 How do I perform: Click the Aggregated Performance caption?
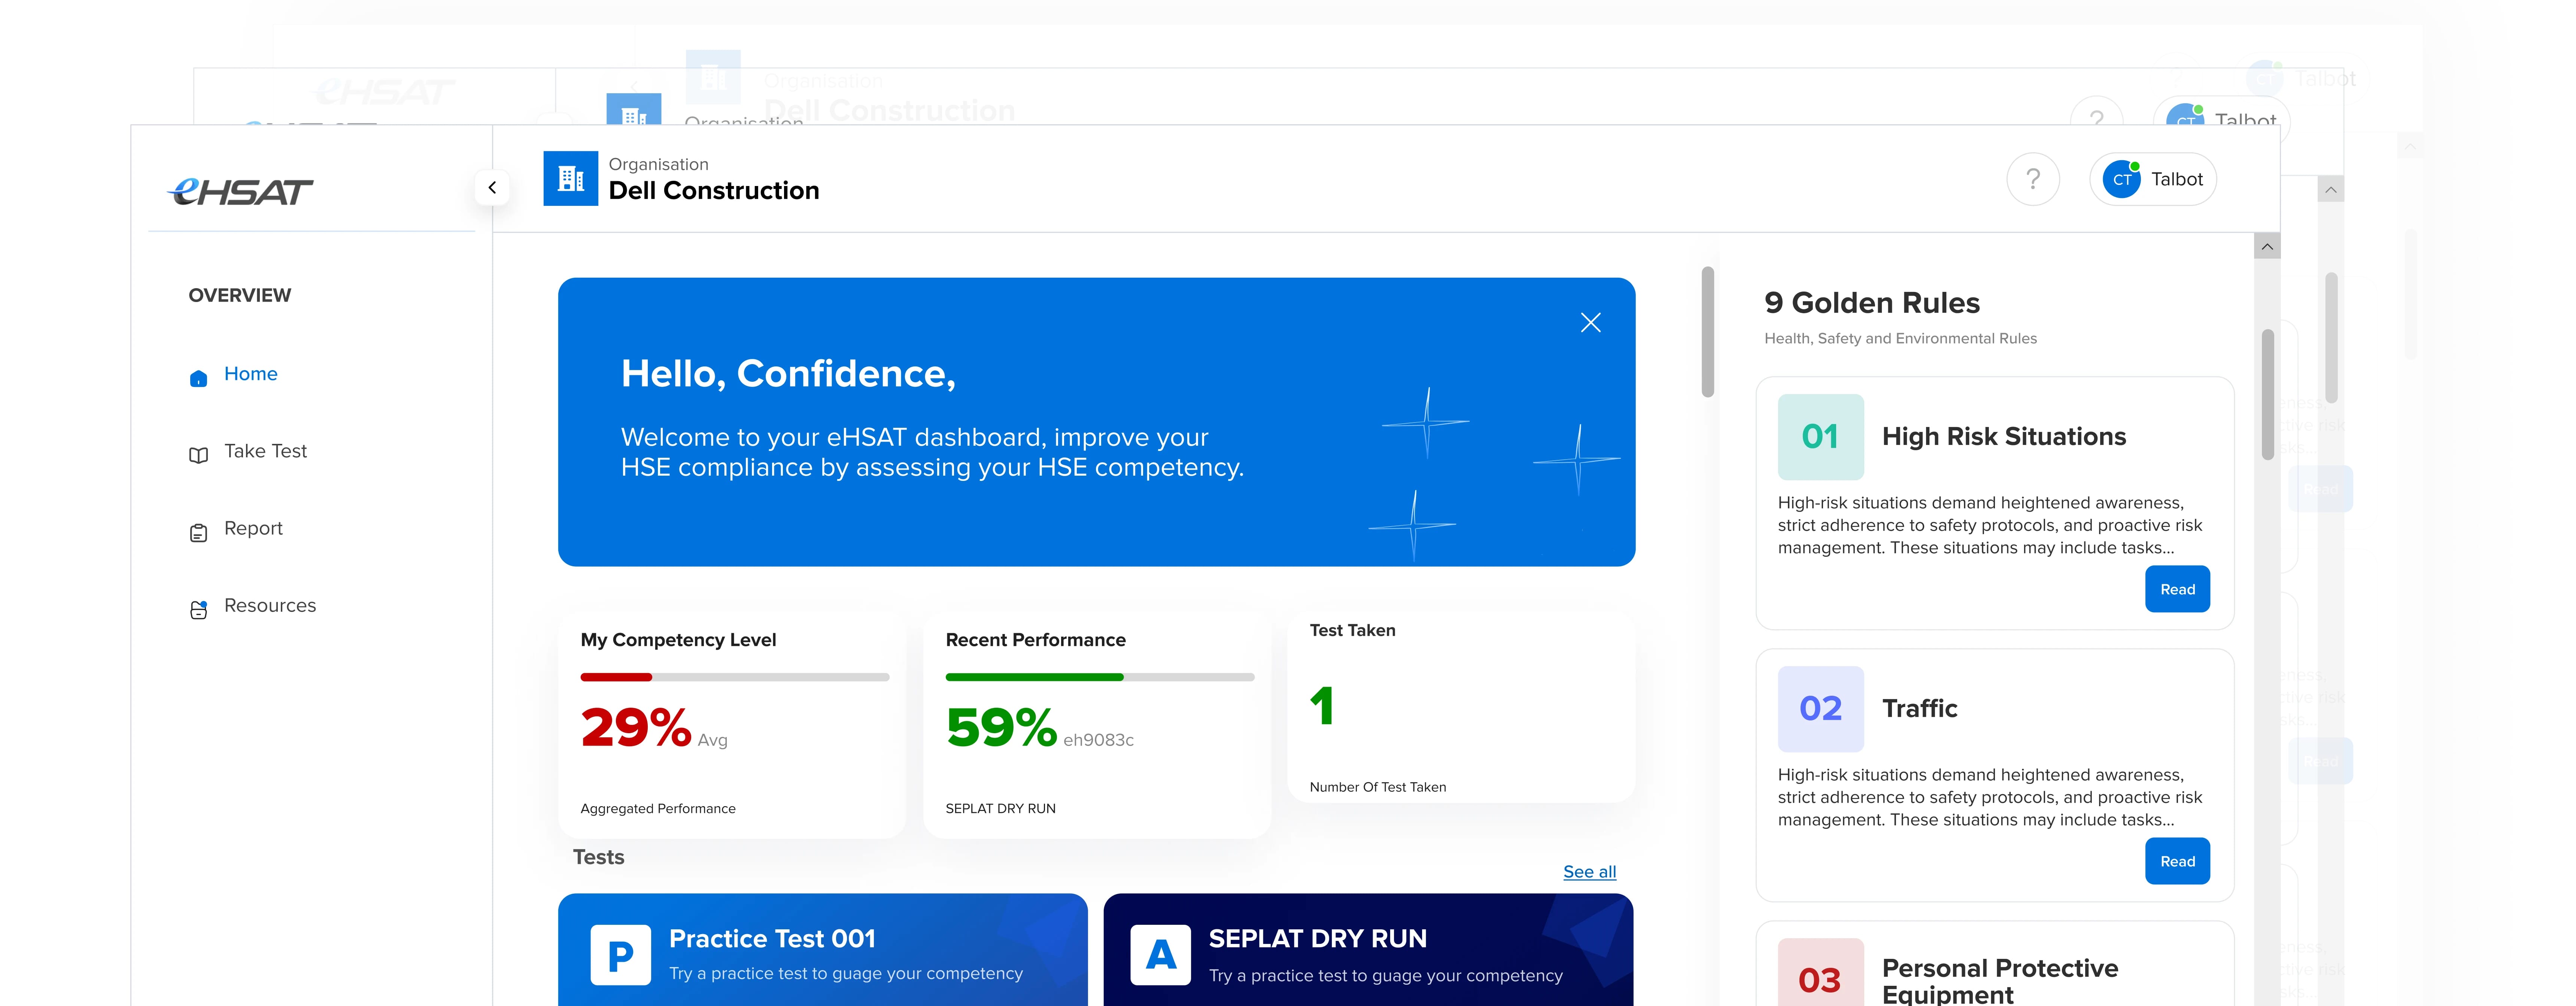[x=657, y=809]
